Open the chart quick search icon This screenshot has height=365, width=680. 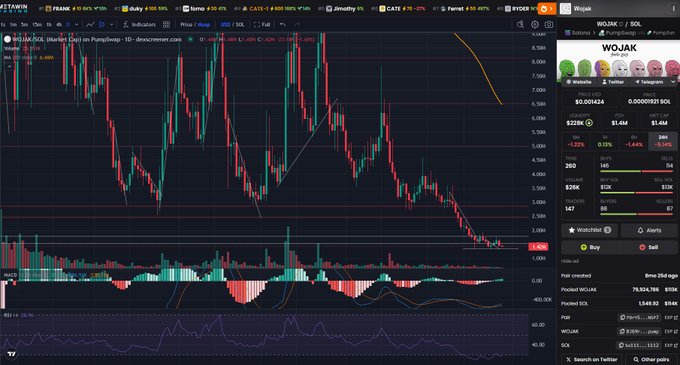(x=520, y=25)
